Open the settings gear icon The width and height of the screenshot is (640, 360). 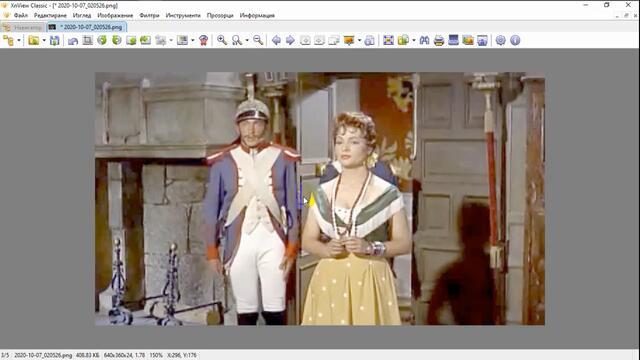pyautogui.click(x=500, y=40)
